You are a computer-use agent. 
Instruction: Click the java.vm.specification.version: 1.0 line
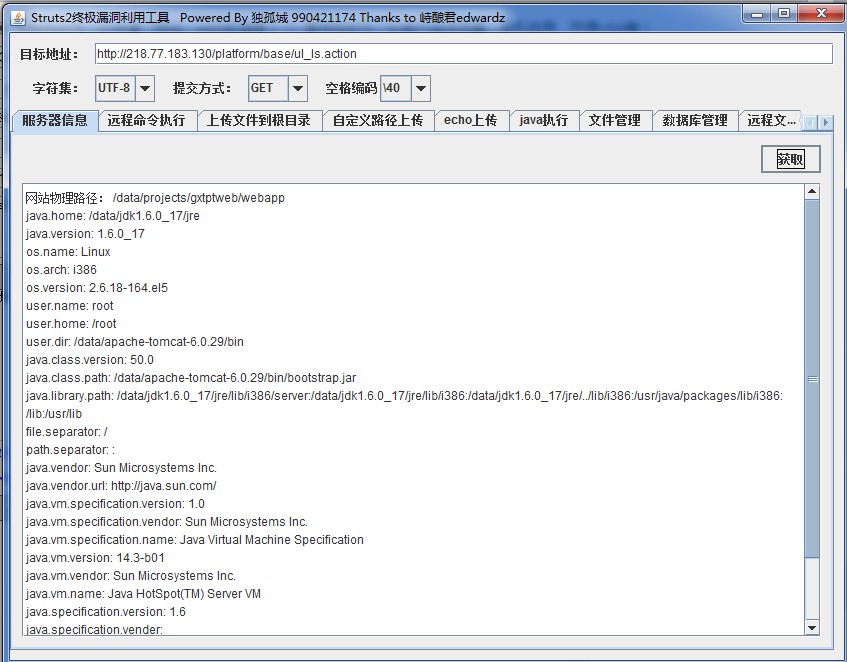tap(115, 504)
